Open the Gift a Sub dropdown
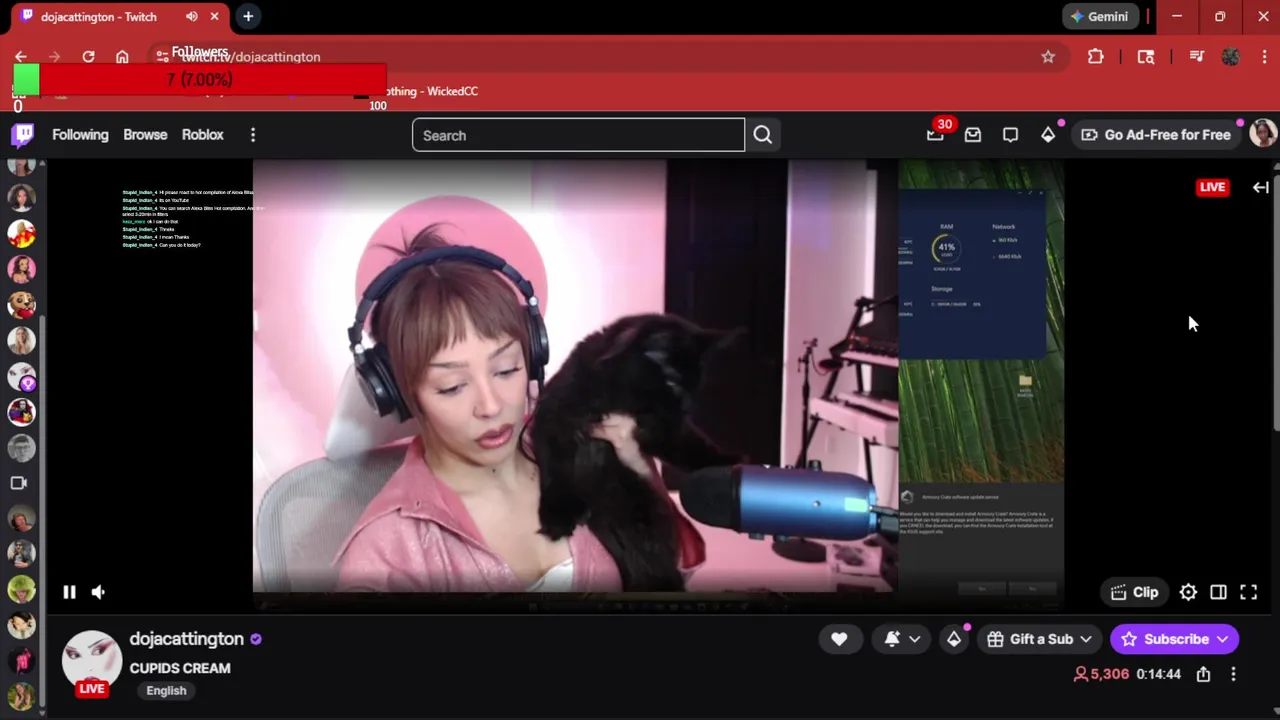Screen dimensions: 1280x720 click(1039, 639)
